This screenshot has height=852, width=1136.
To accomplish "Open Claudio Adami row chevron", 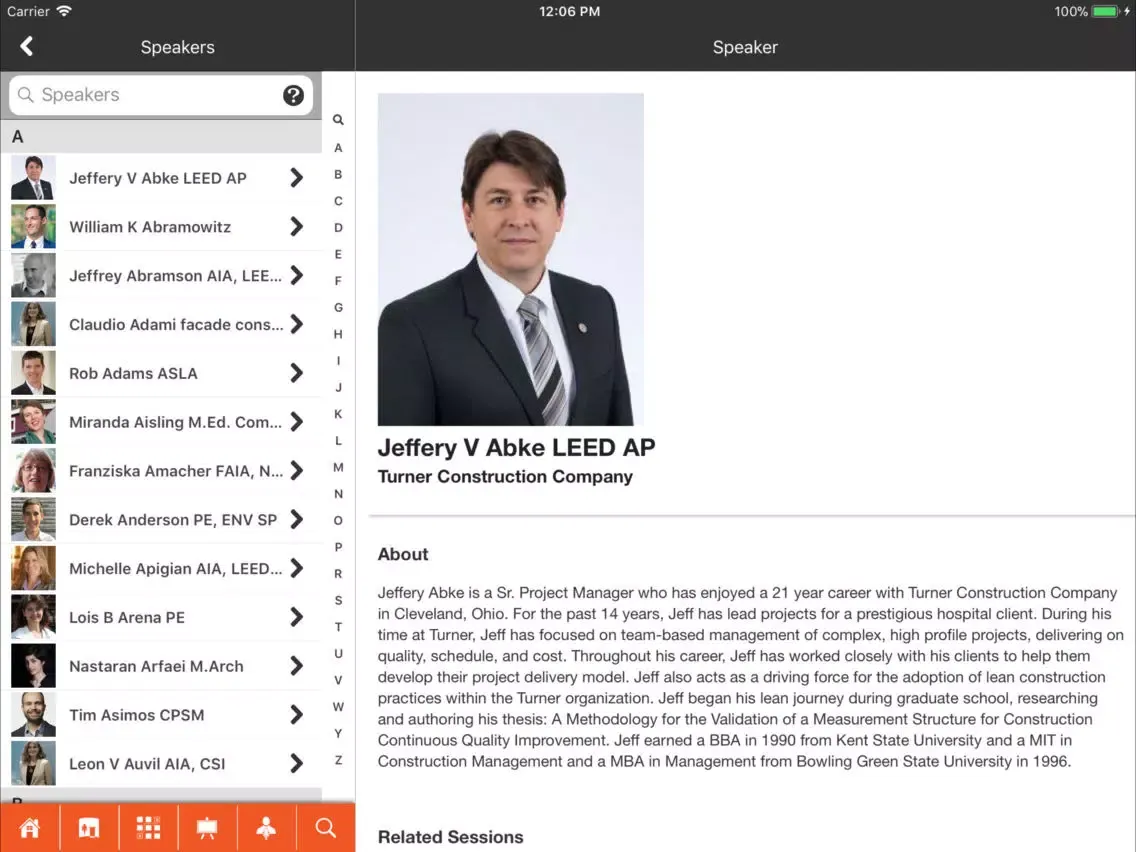I will [296, 324].
